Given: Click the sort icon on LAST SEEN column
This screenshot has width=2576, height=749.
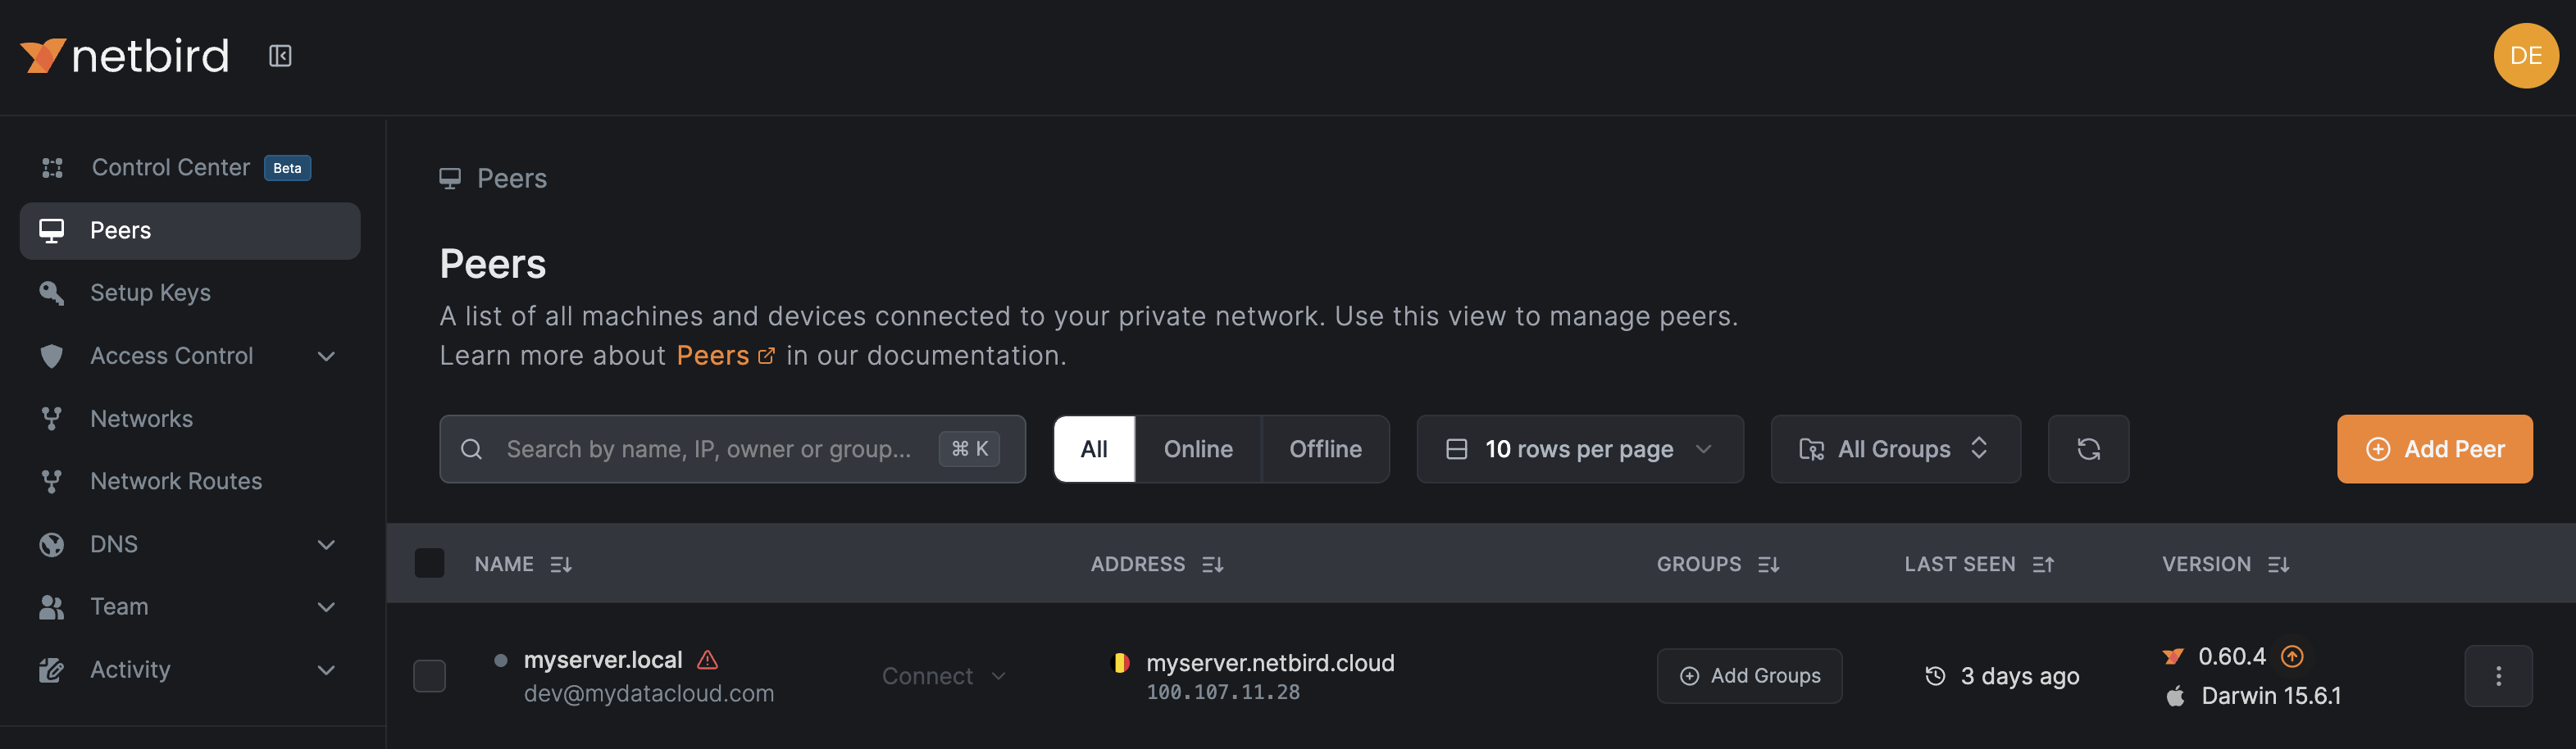Looking at the screenshot, I should [2043, 565].
